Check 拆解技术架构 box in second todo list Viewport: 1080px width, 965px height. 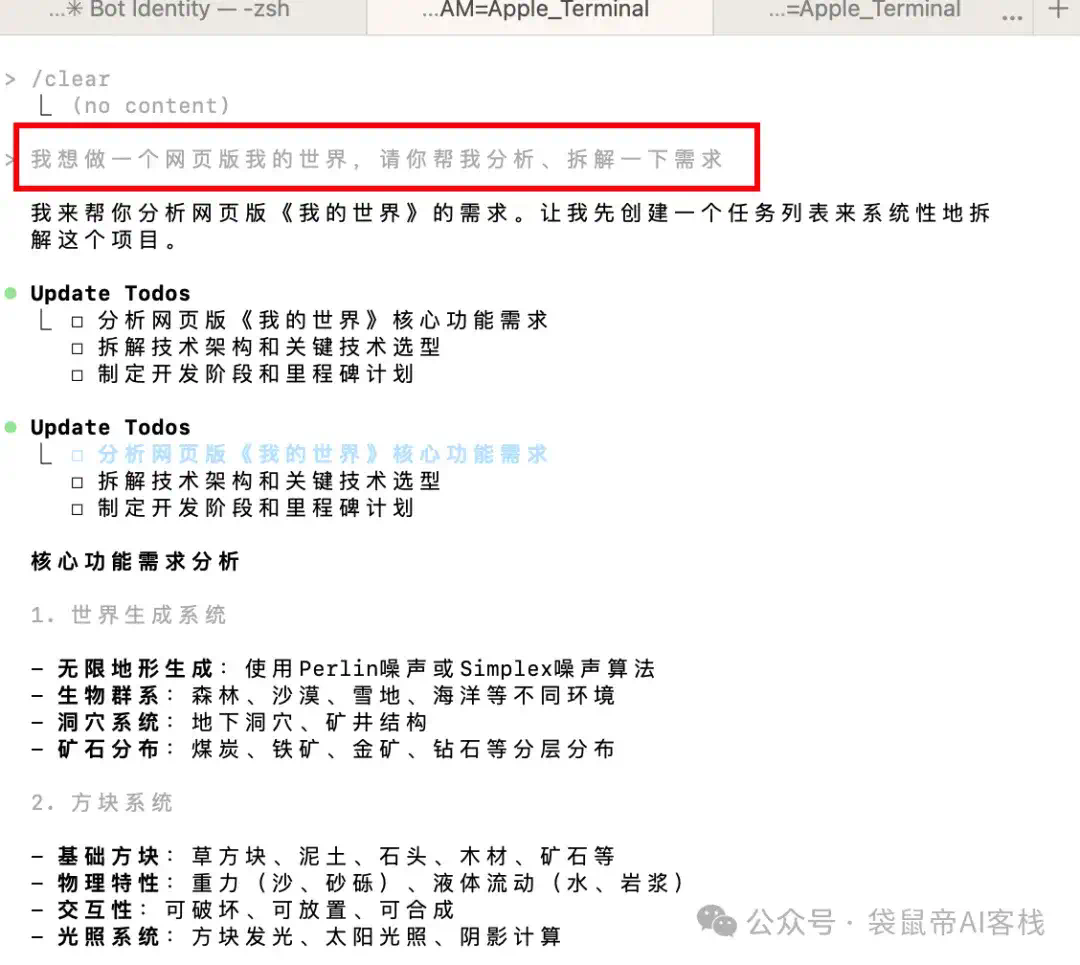[x=77, y=483]
